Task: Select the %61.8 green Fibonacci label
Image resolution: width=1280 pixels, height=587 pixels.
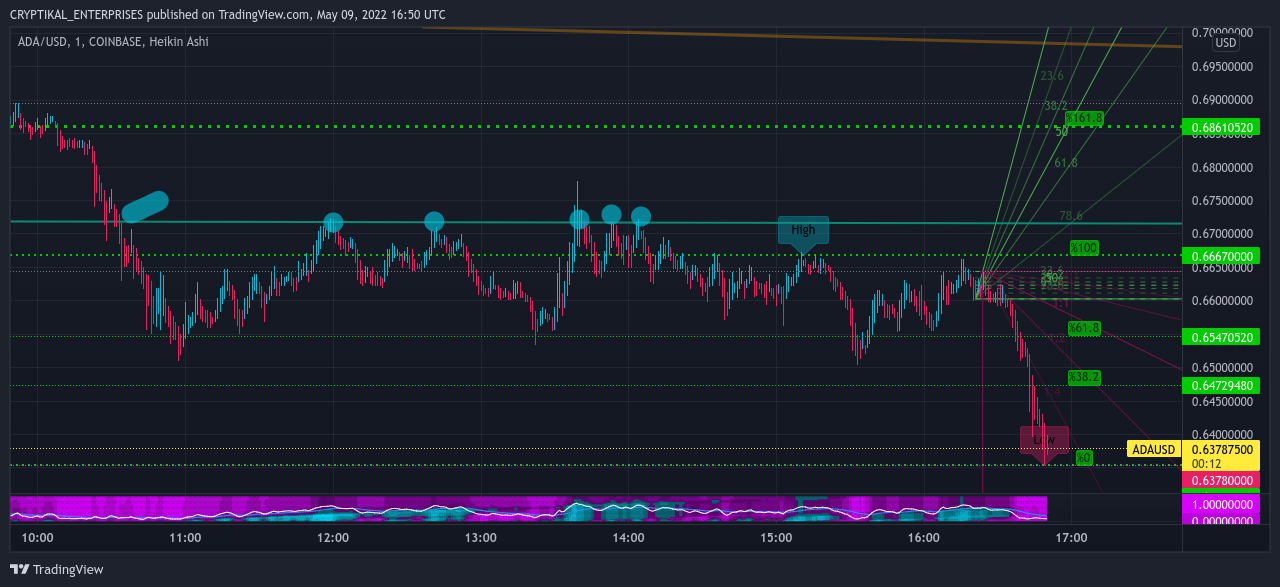Action: coord(1084,327)
